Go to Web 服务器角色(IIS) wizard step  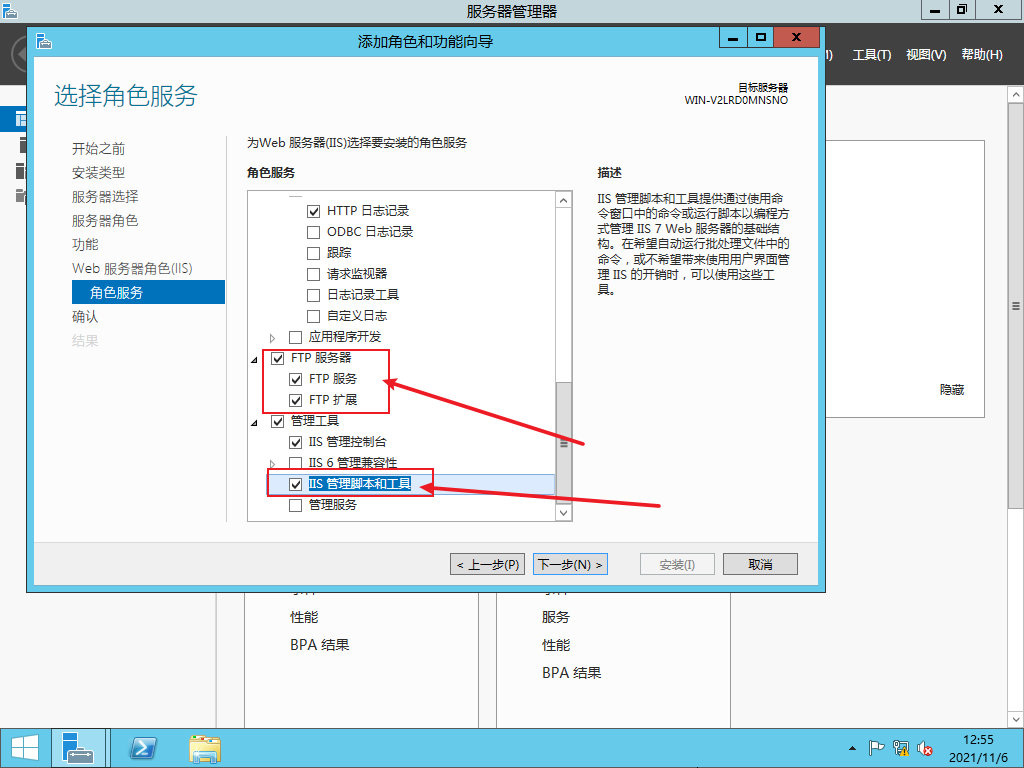click(x=132, y=268)
